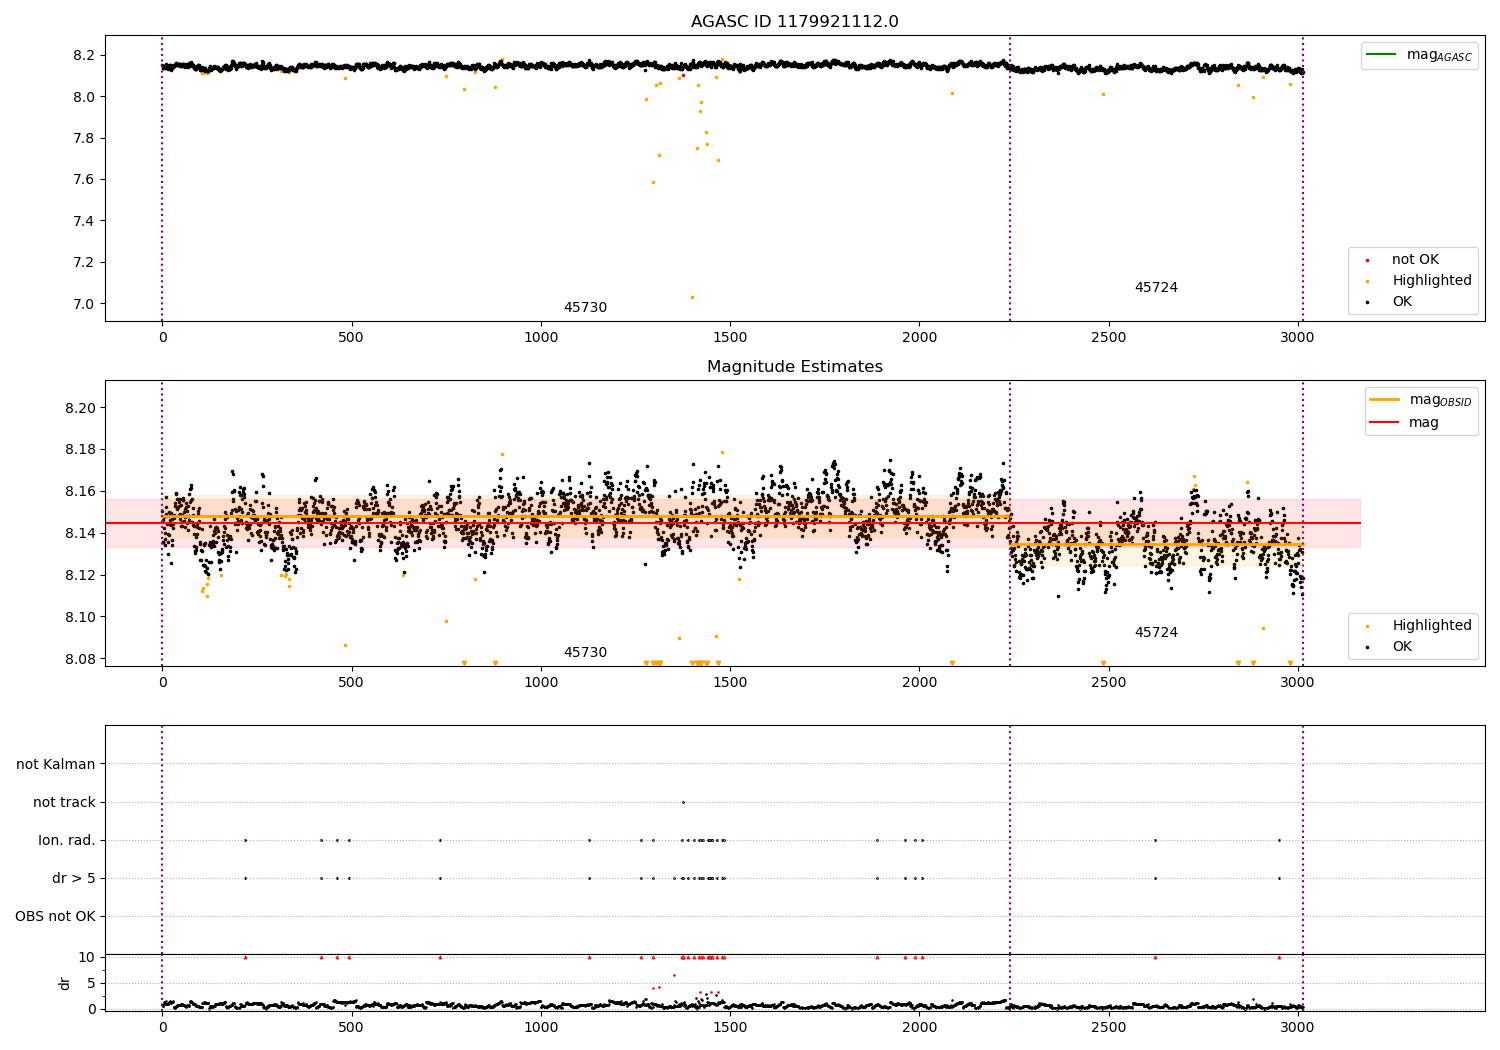Click '1500' x-axis tick under top panel
The image size is (1500, 1050).
730,337
